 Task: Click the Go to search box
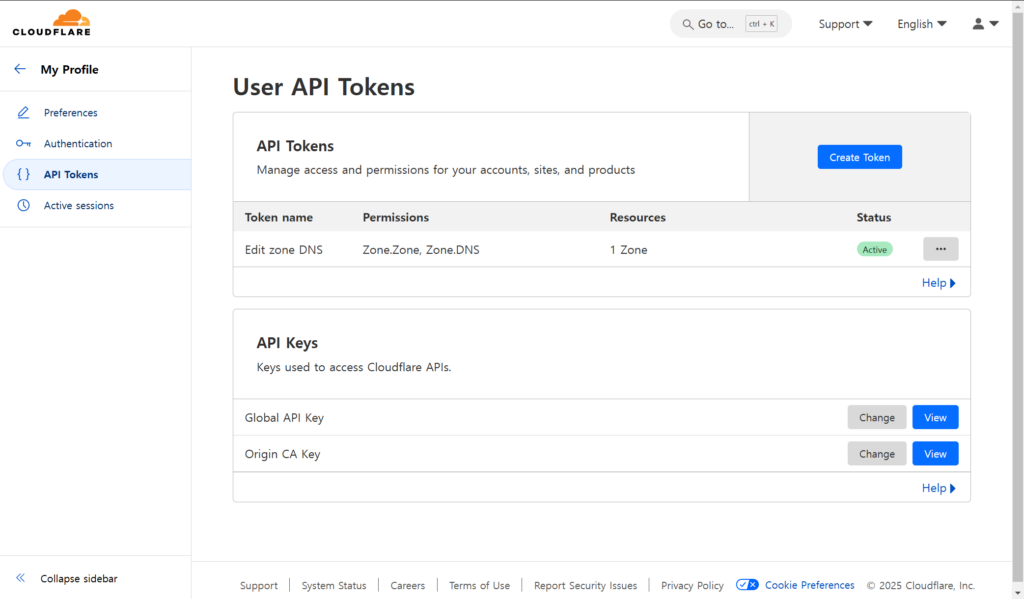coord(730,24)
